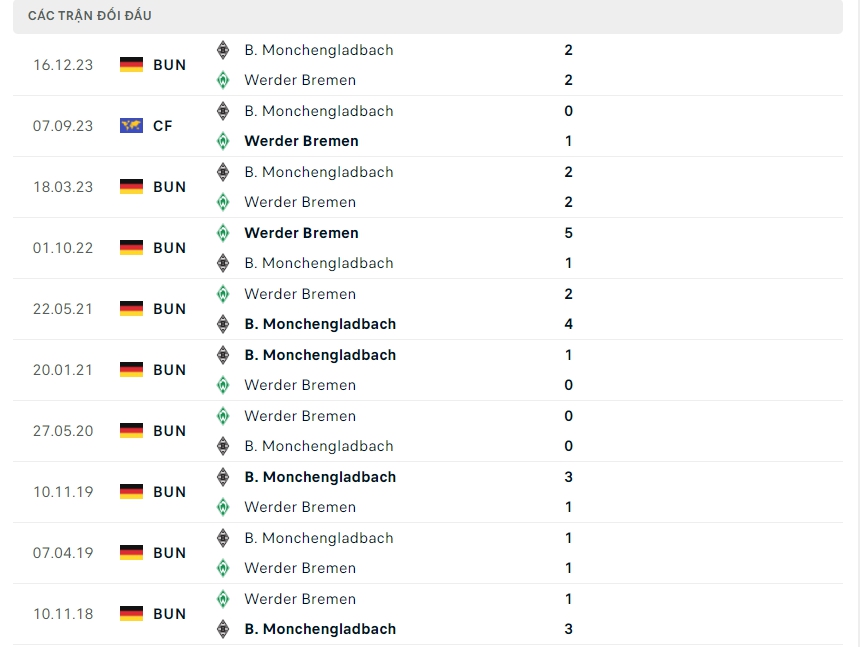
Task: Open bold Werder Bremen link from 07.09.23 match
Action: point(301,141)
